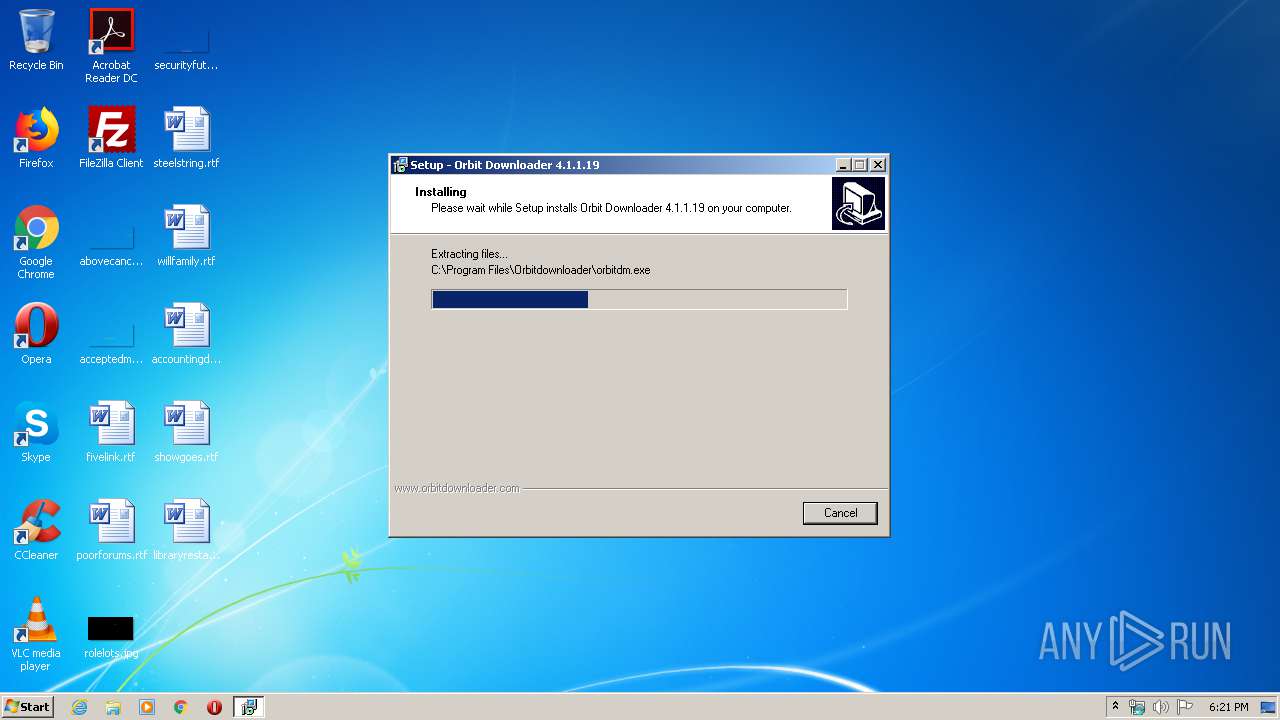Viewport: 1280px width, 720px height.
Task: Launch Skype desktop shortcut
Action: [36, 433]
